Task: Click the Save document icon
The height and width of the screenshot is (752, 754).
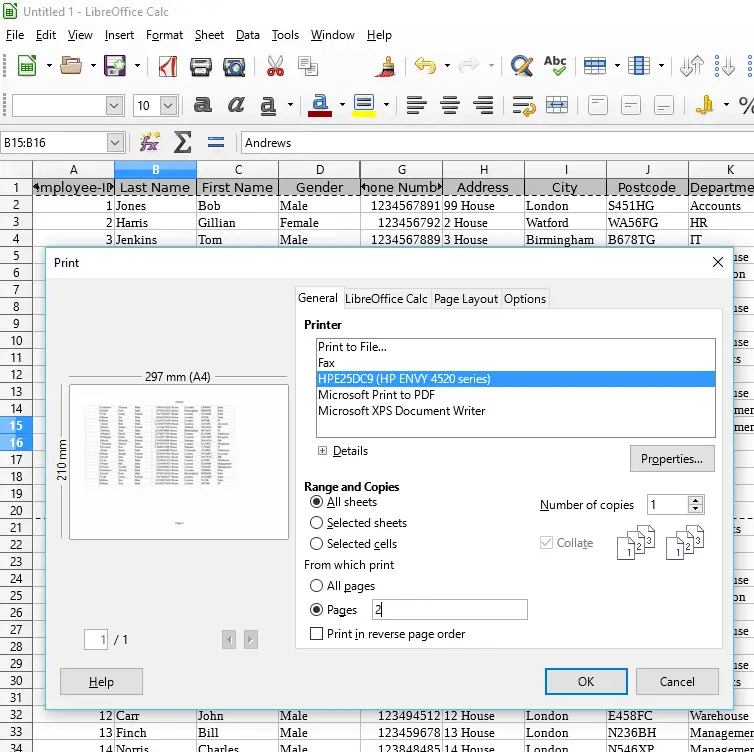Action: [114, 65]
